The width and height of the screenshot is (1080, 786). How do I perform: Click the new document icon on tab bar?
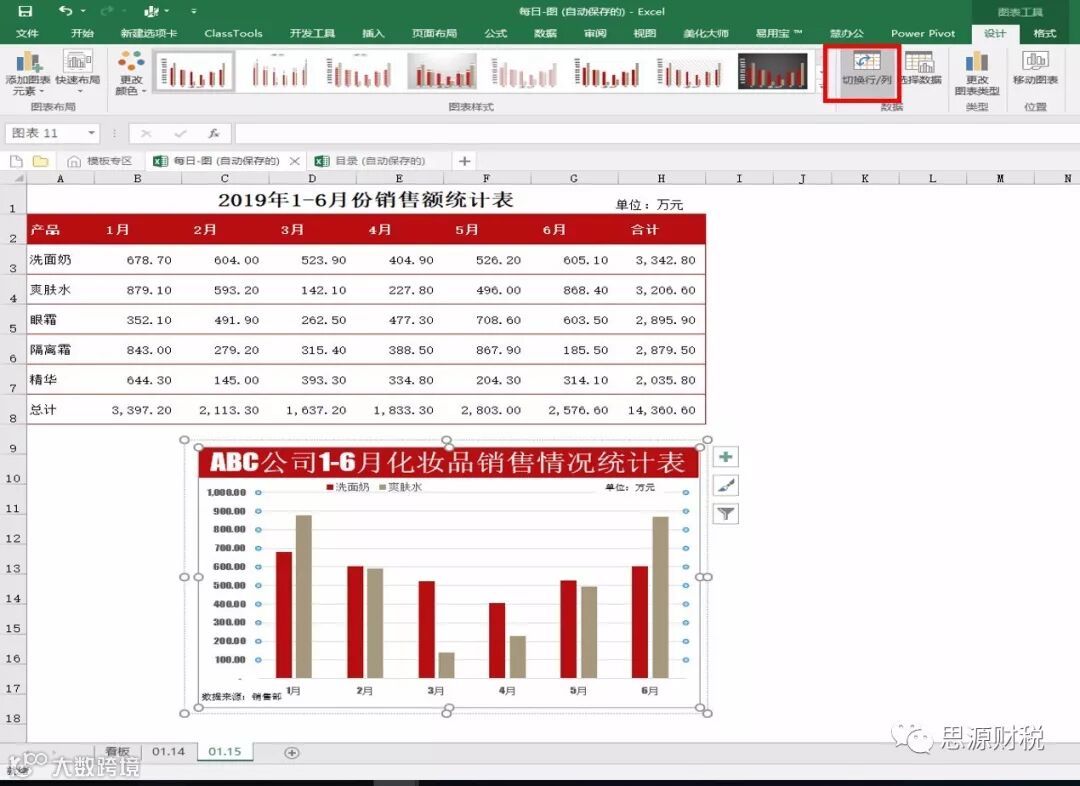(x=17, y=161)
